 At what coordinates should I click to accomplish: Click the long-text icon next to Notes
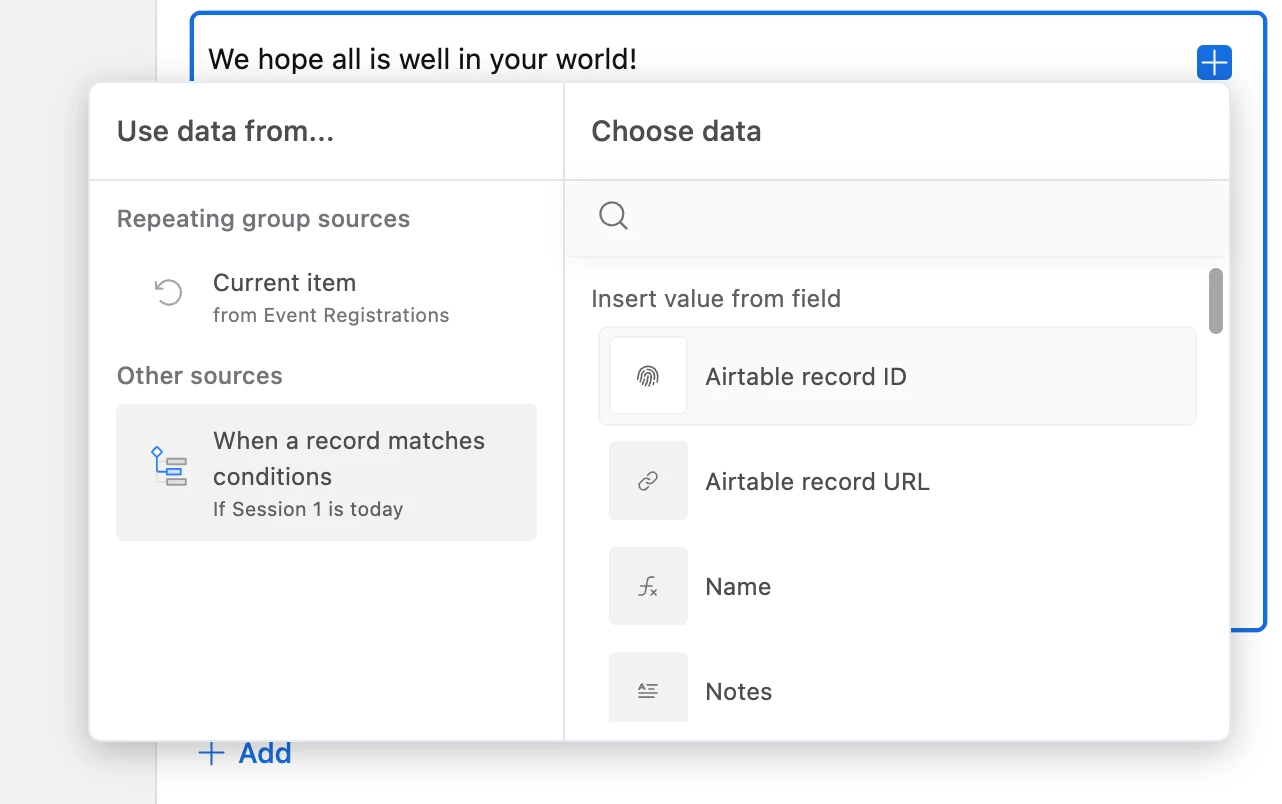[648, 690]
